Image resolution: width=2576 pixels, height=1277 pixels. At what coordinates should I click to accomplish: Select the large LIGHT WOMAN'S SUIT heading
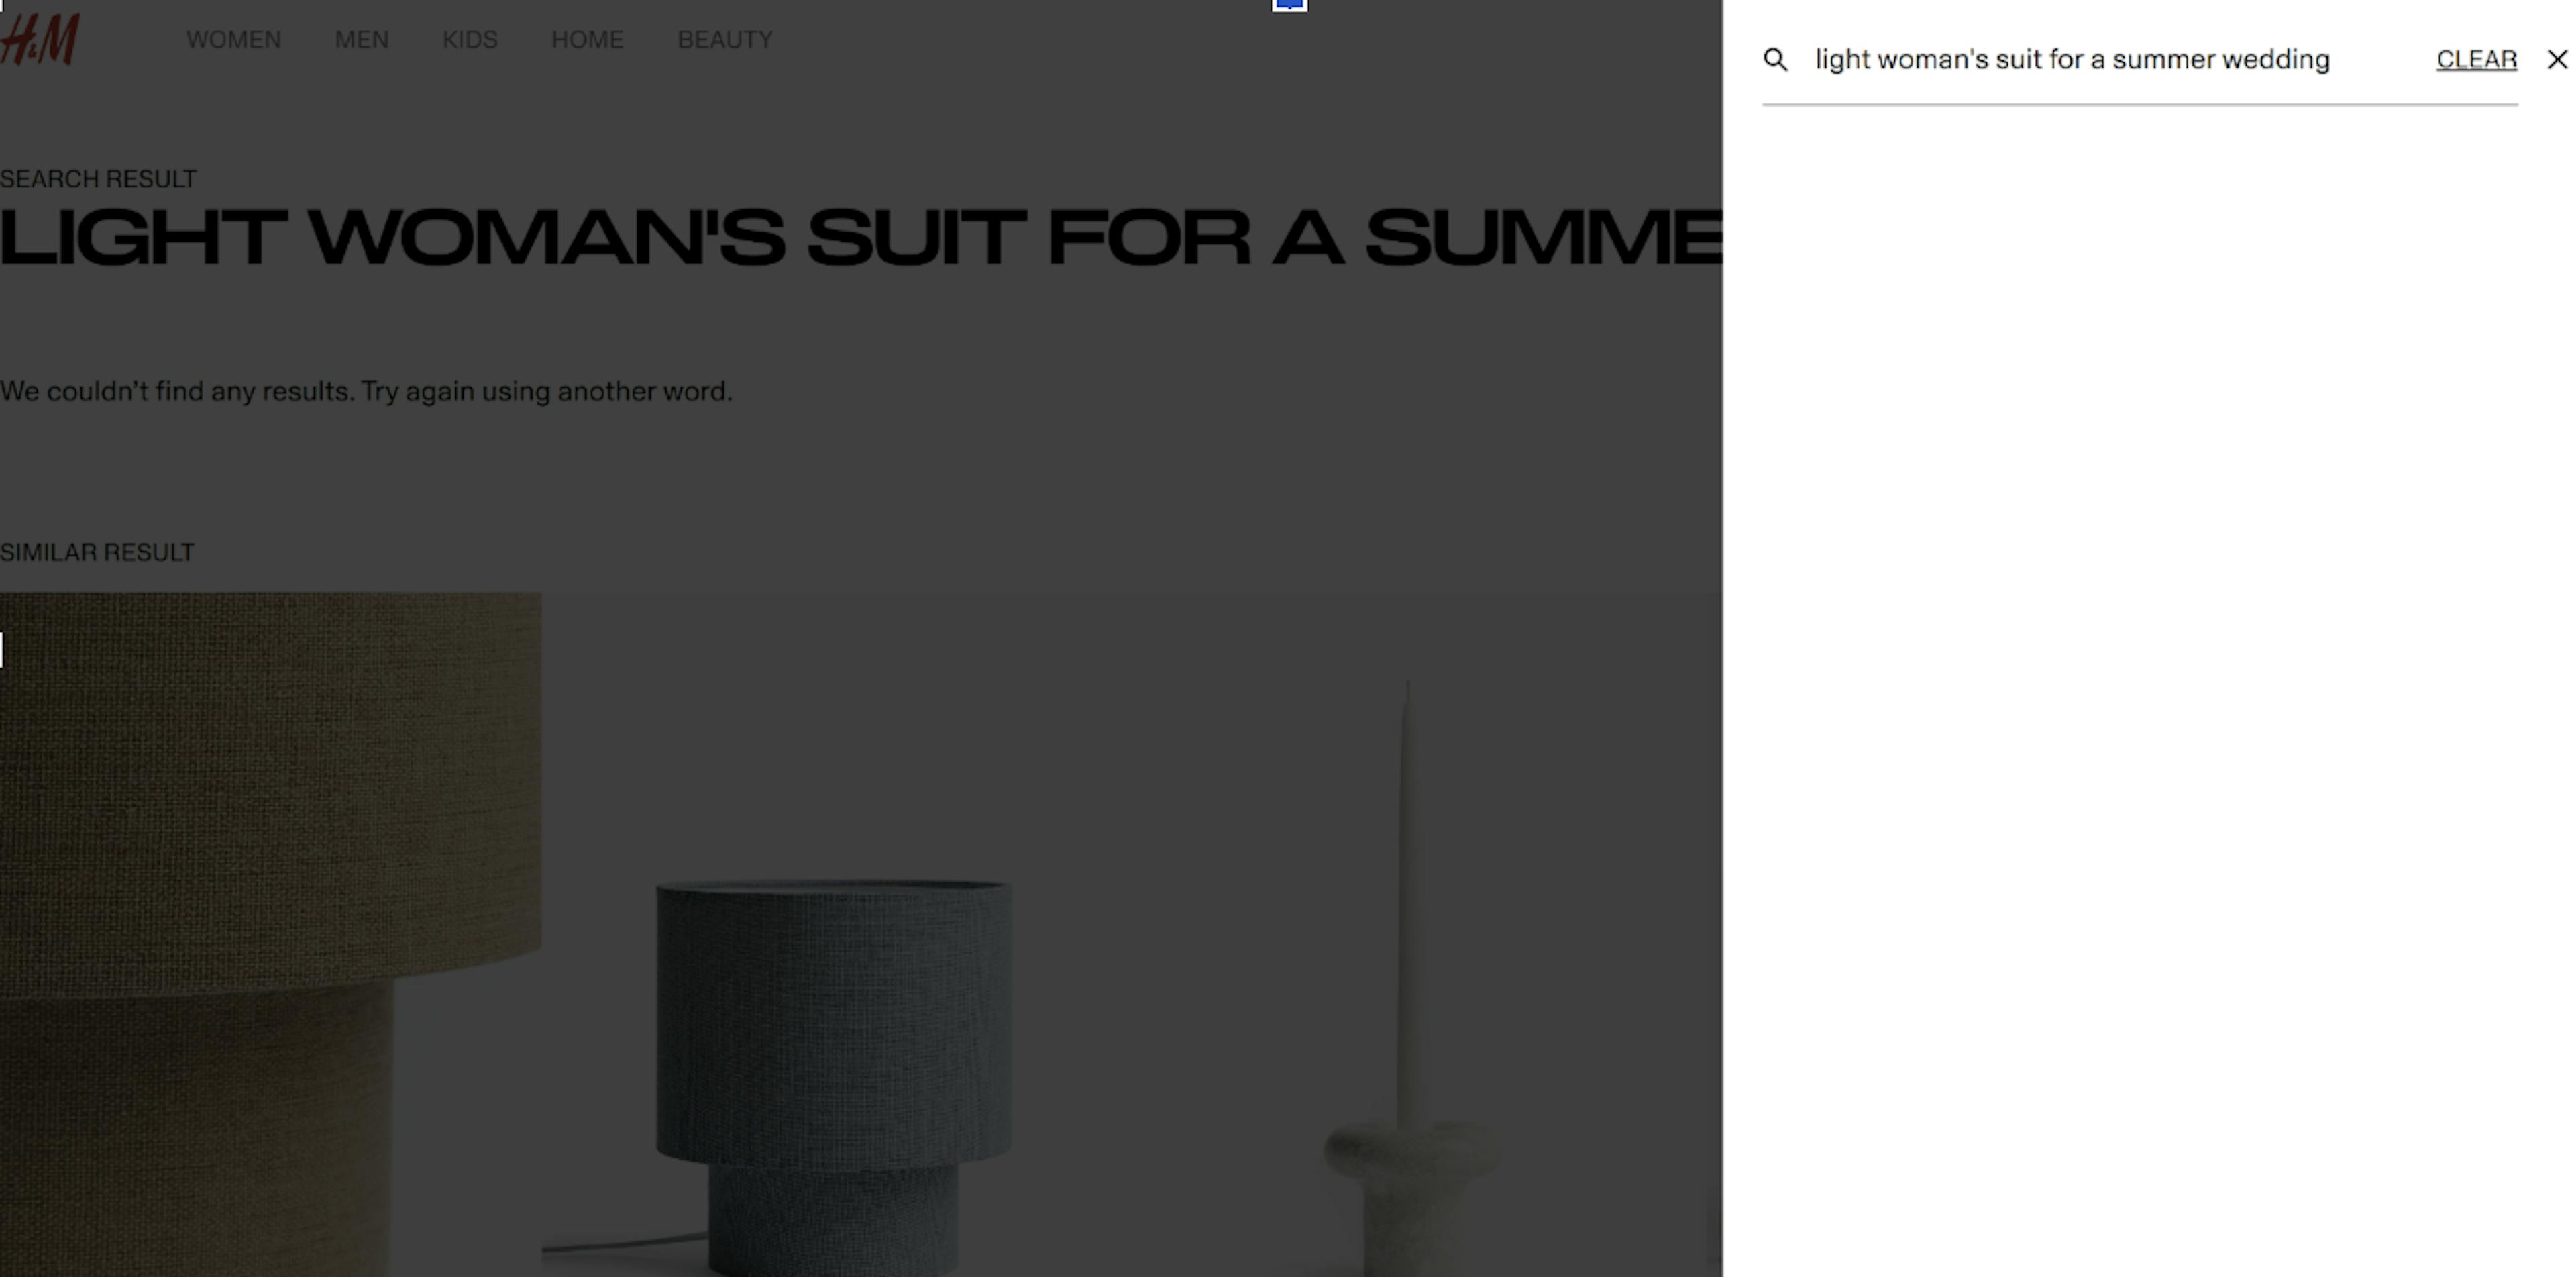pos(861,238)
